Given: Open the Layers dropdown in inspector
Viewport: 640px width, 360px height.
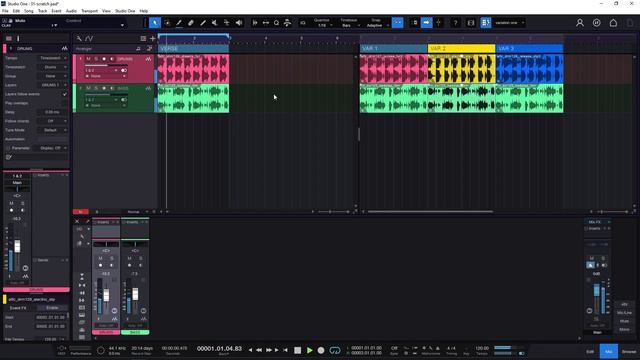Looking at the screenshot, I should [52, 85].
